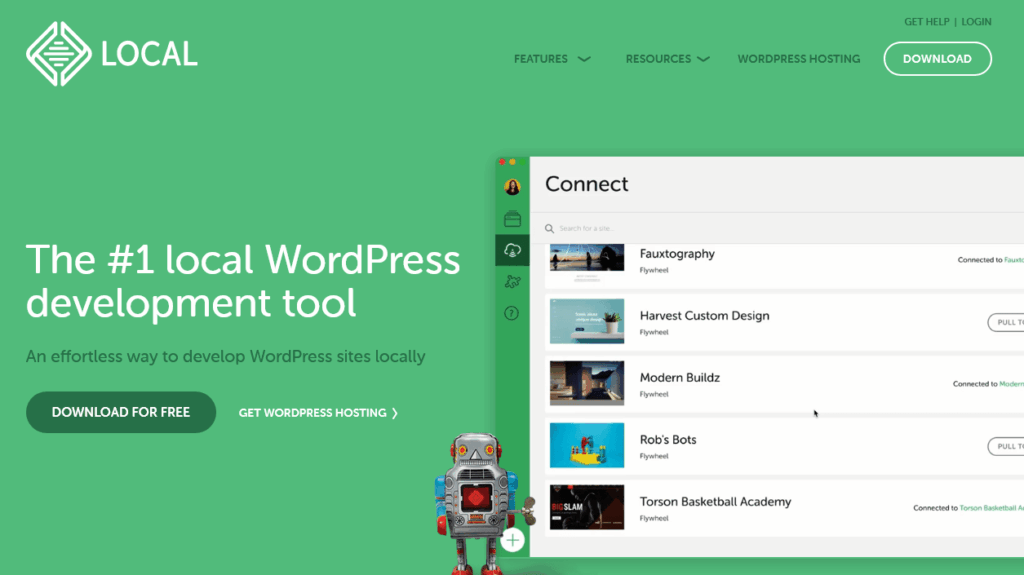Click the Download outlined button
Viewport: 1024px width, 575px height.
pyautogui.click(x=937, y=59)
